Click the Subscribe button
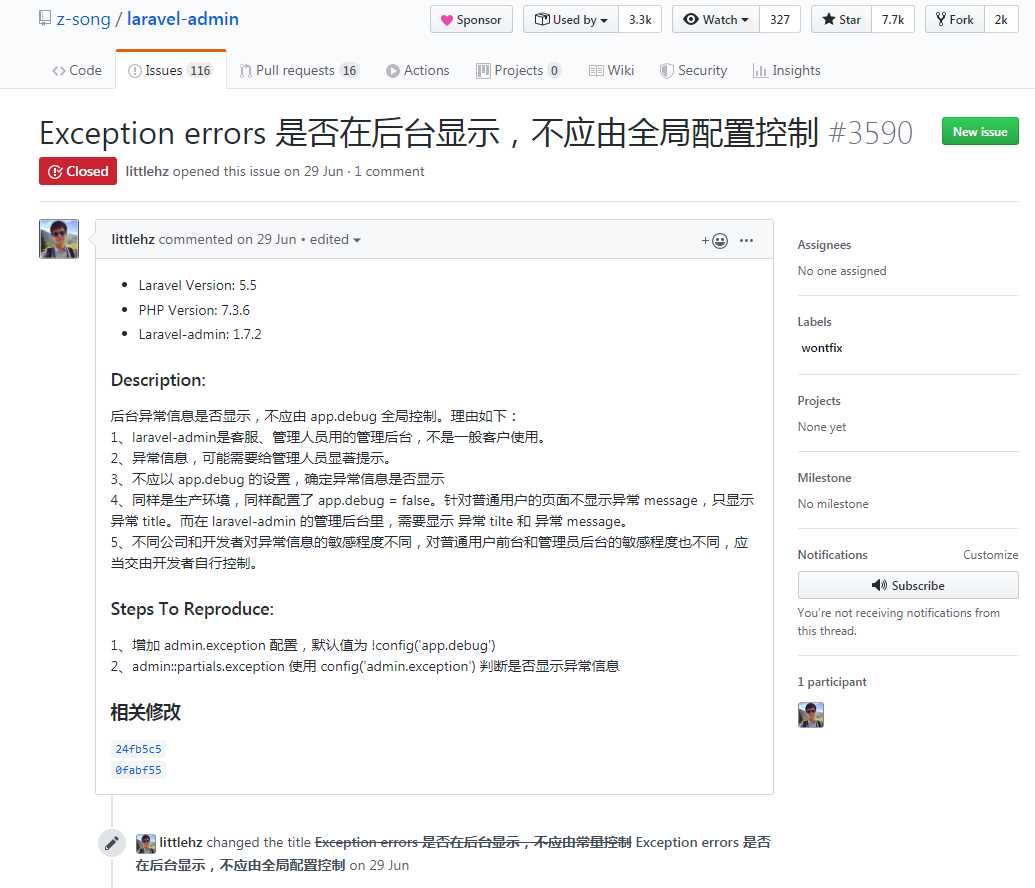The image size is (1035, 888). (x=908, y=586)
